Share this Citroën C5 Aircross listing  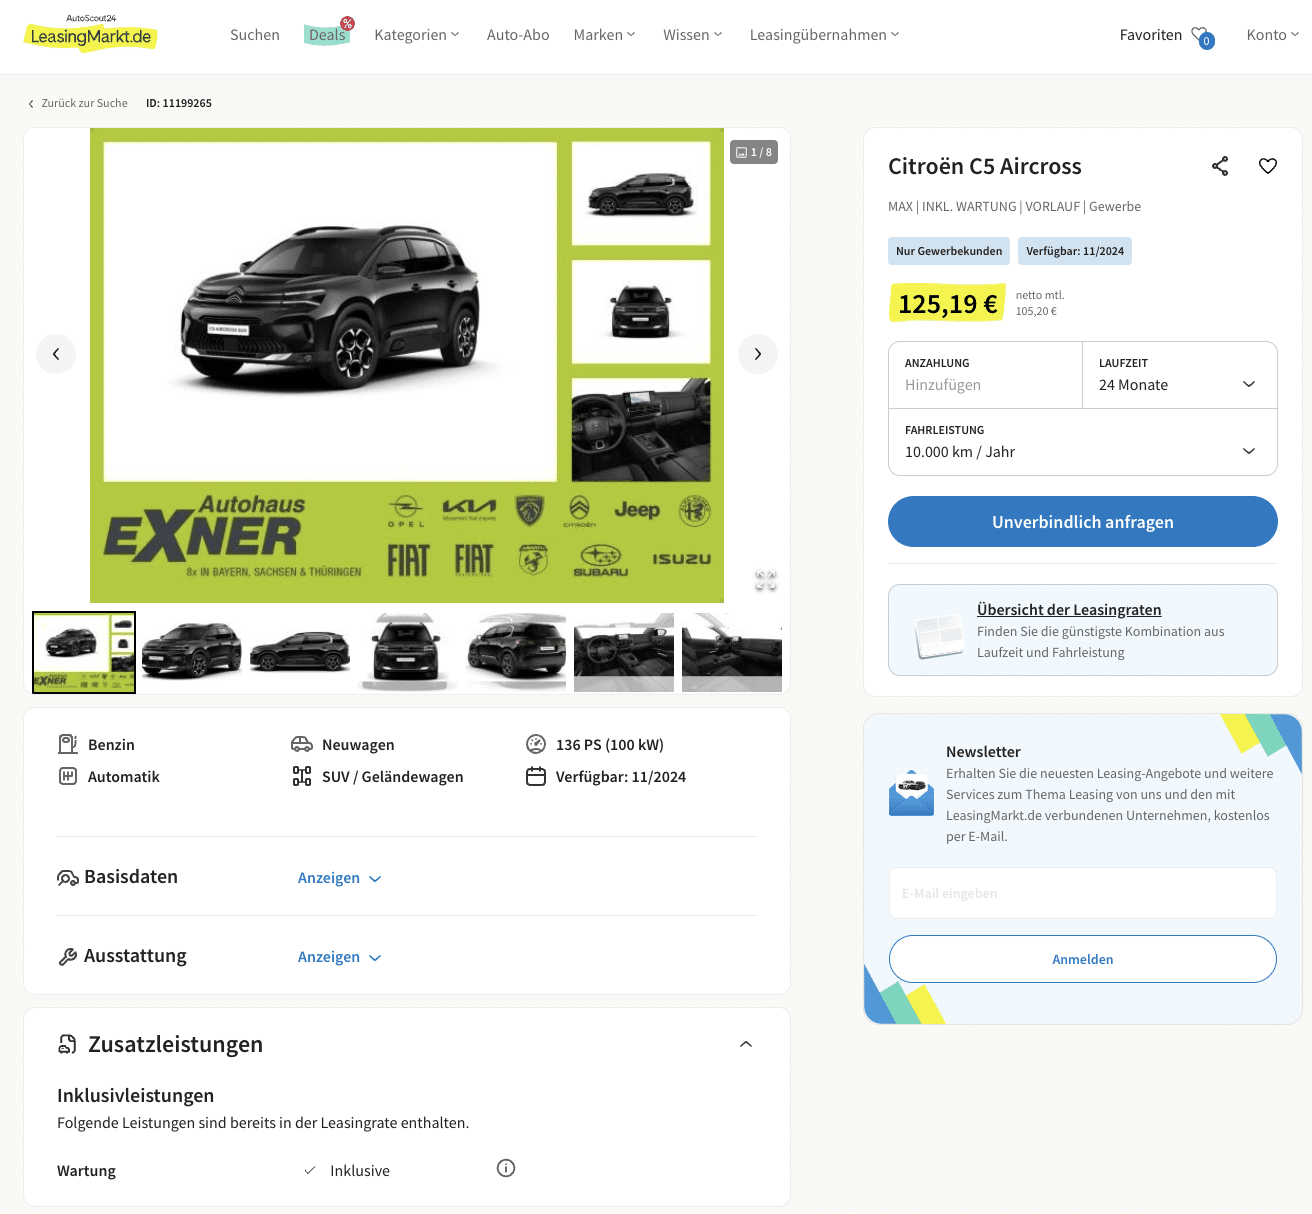(x=1220, y=166)
